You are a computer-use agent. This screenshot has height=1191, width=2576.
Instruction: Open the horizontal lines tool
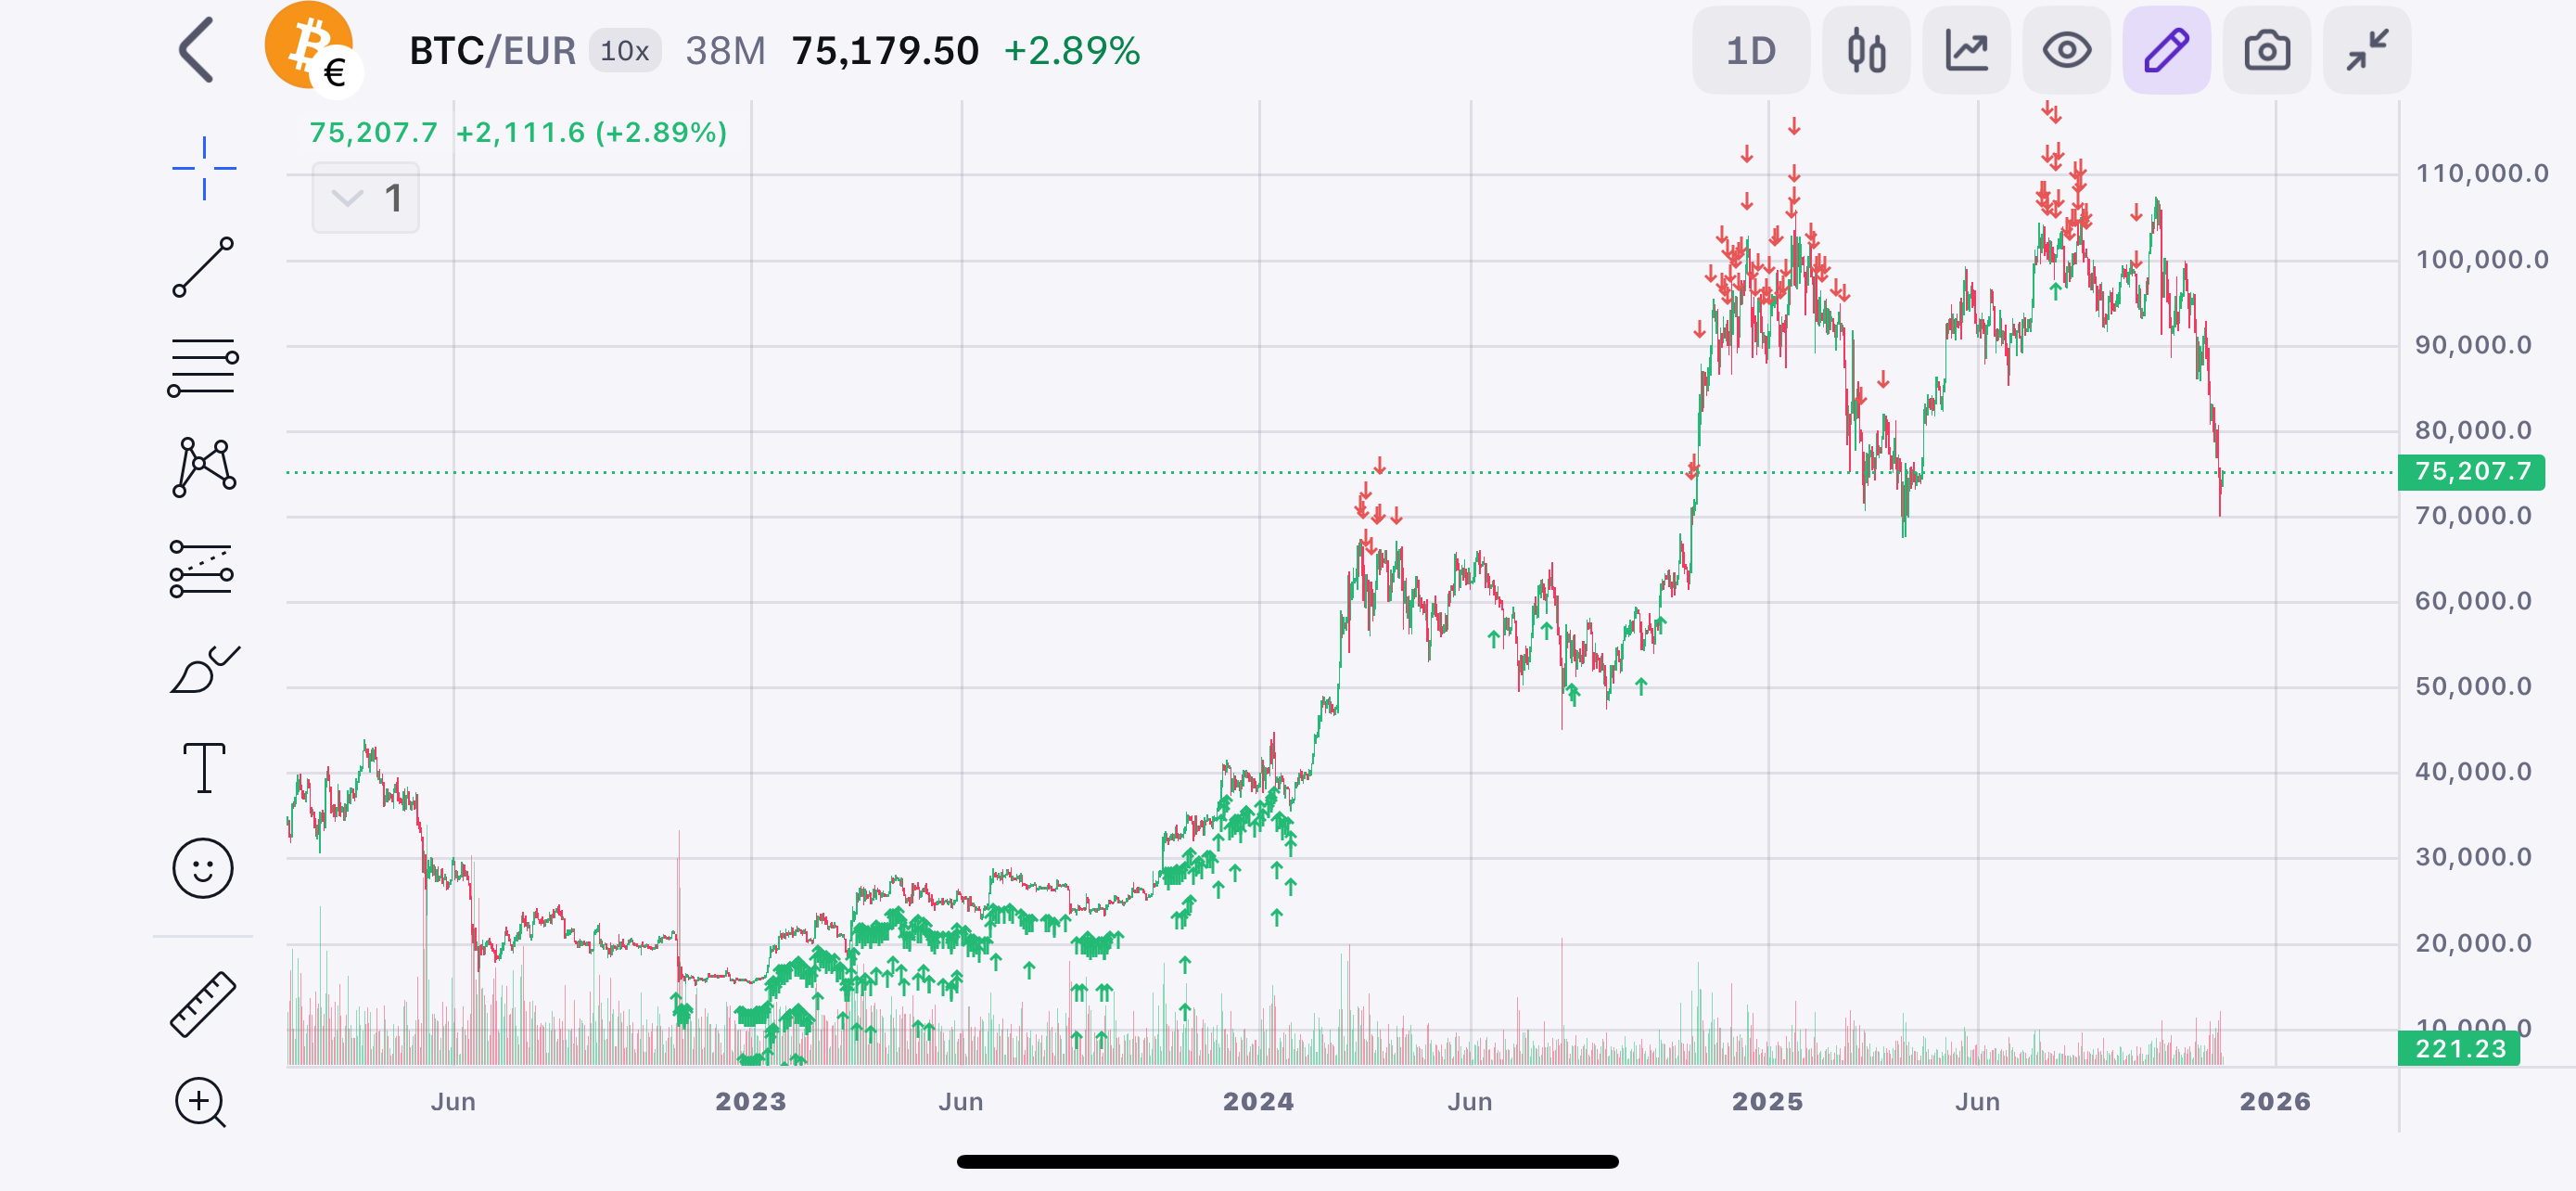[203, 368]
